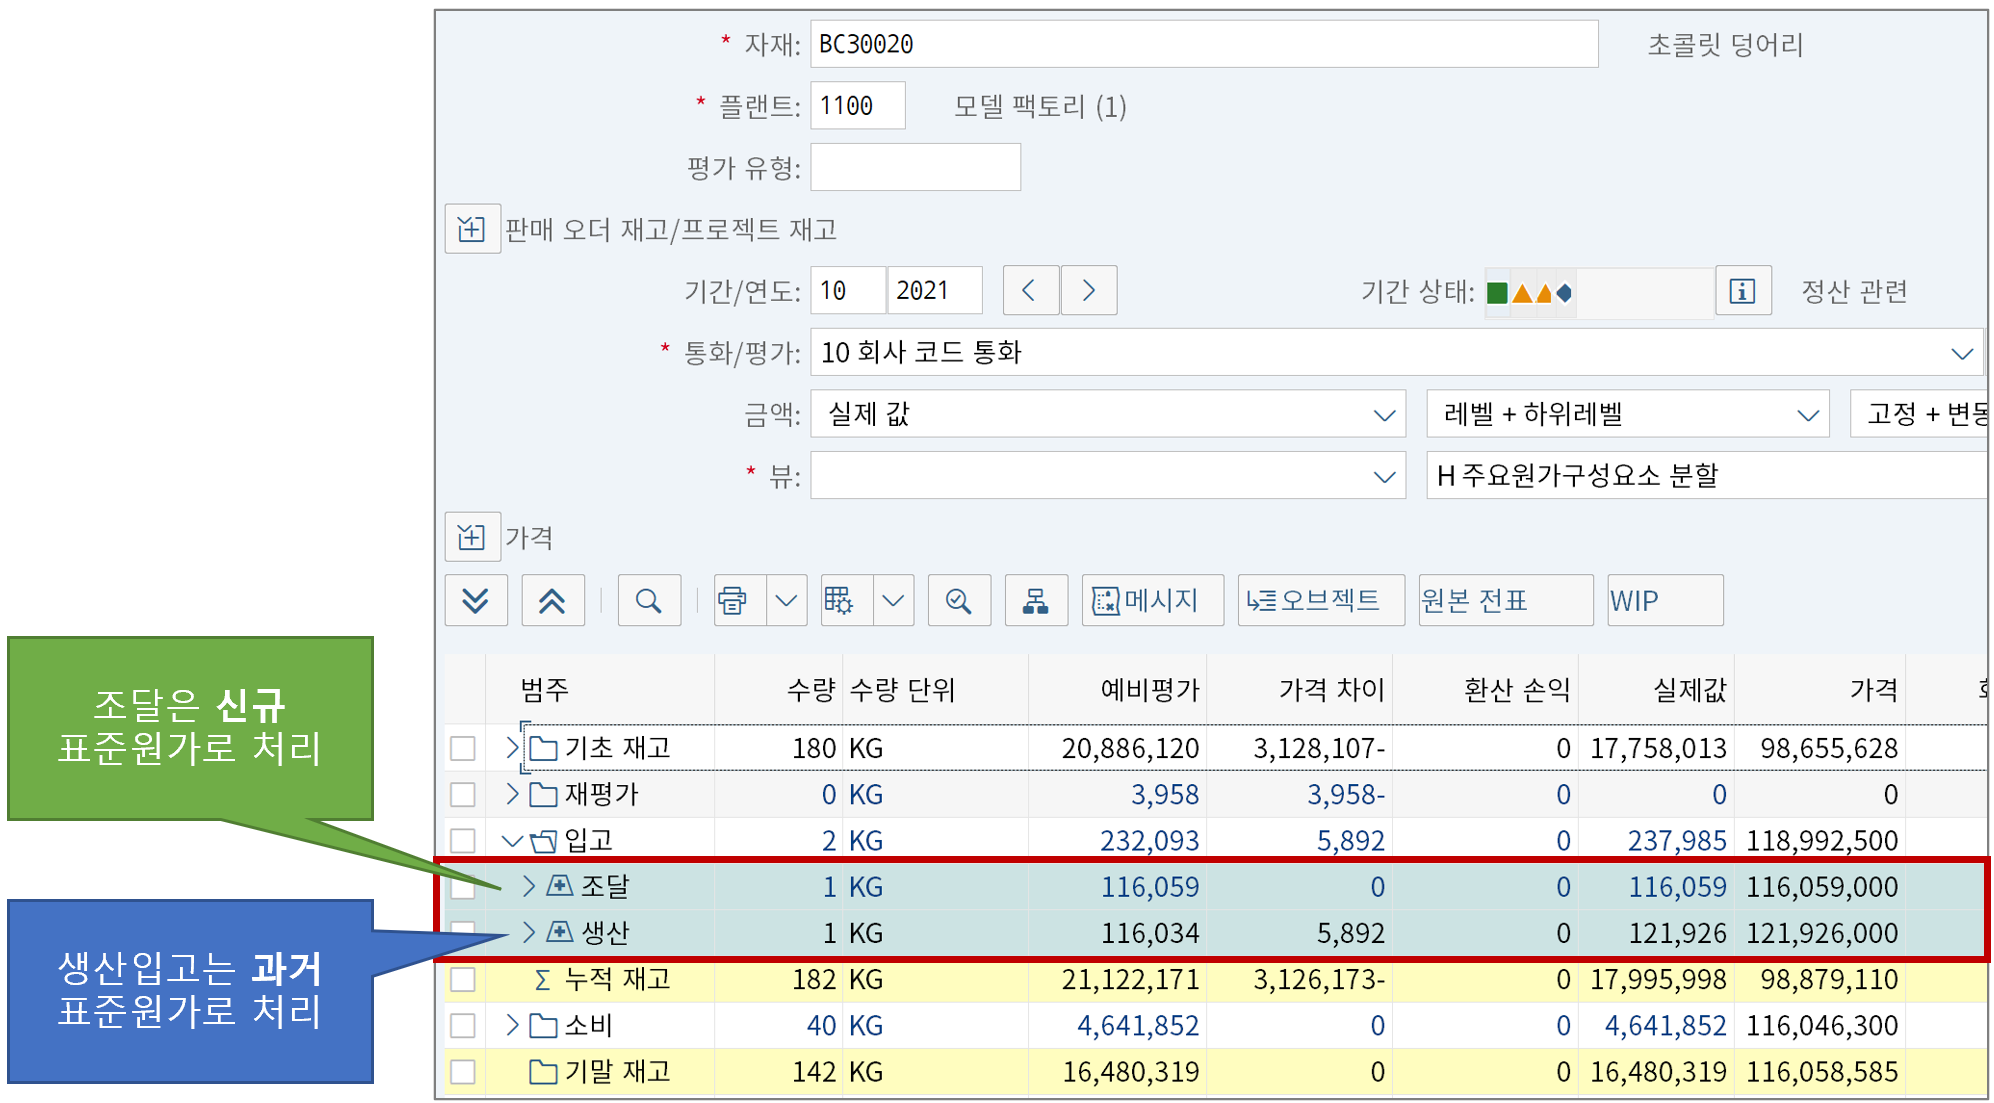Screen dimensions: 1994x1103
Task: Click the magnifier search icon in toolbar
Action: pyautogui.click(x=649, y=601)
